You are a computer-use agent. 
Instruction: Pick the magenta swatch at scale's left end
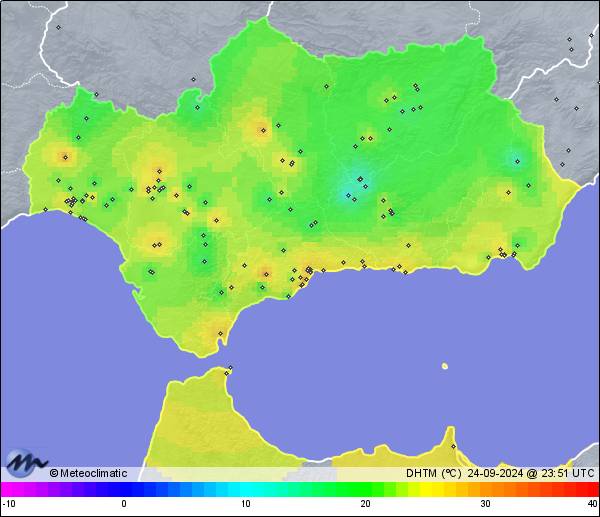7,489
